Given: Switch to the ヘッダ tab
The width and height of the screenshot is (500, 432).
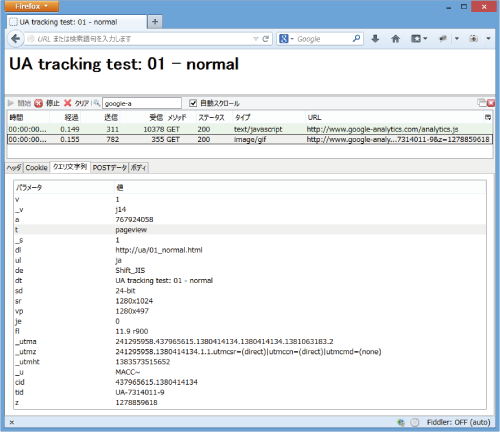Looking at the screenshot, I should 14,168.
